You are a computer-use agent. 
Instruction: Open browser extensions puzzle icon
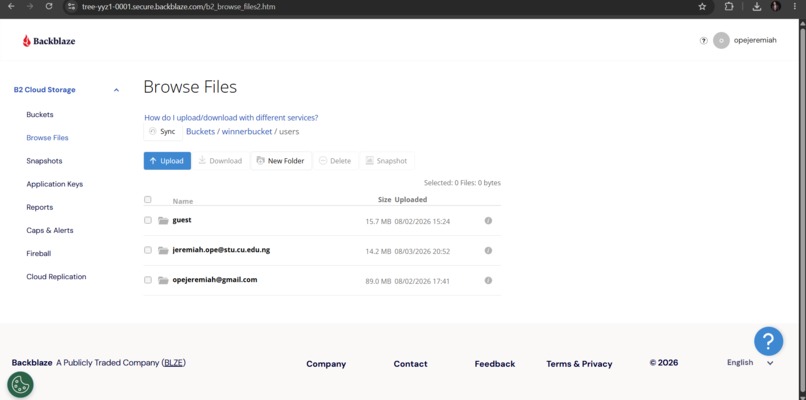pyautogui.click(x=729, y=7)
